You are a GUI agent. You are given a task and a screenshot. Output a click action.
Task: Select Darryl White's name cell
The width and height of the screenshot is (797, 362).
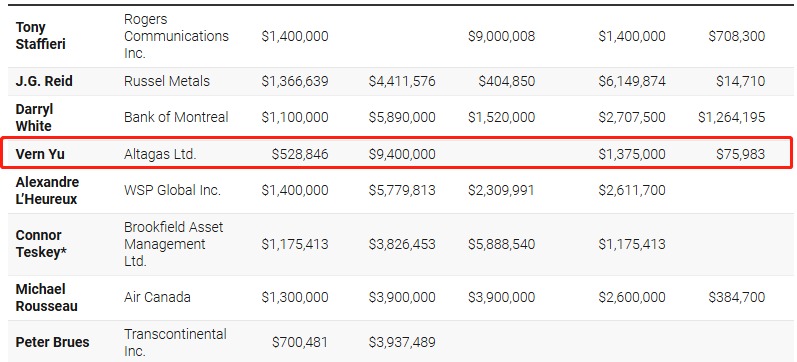coord(35,117)
